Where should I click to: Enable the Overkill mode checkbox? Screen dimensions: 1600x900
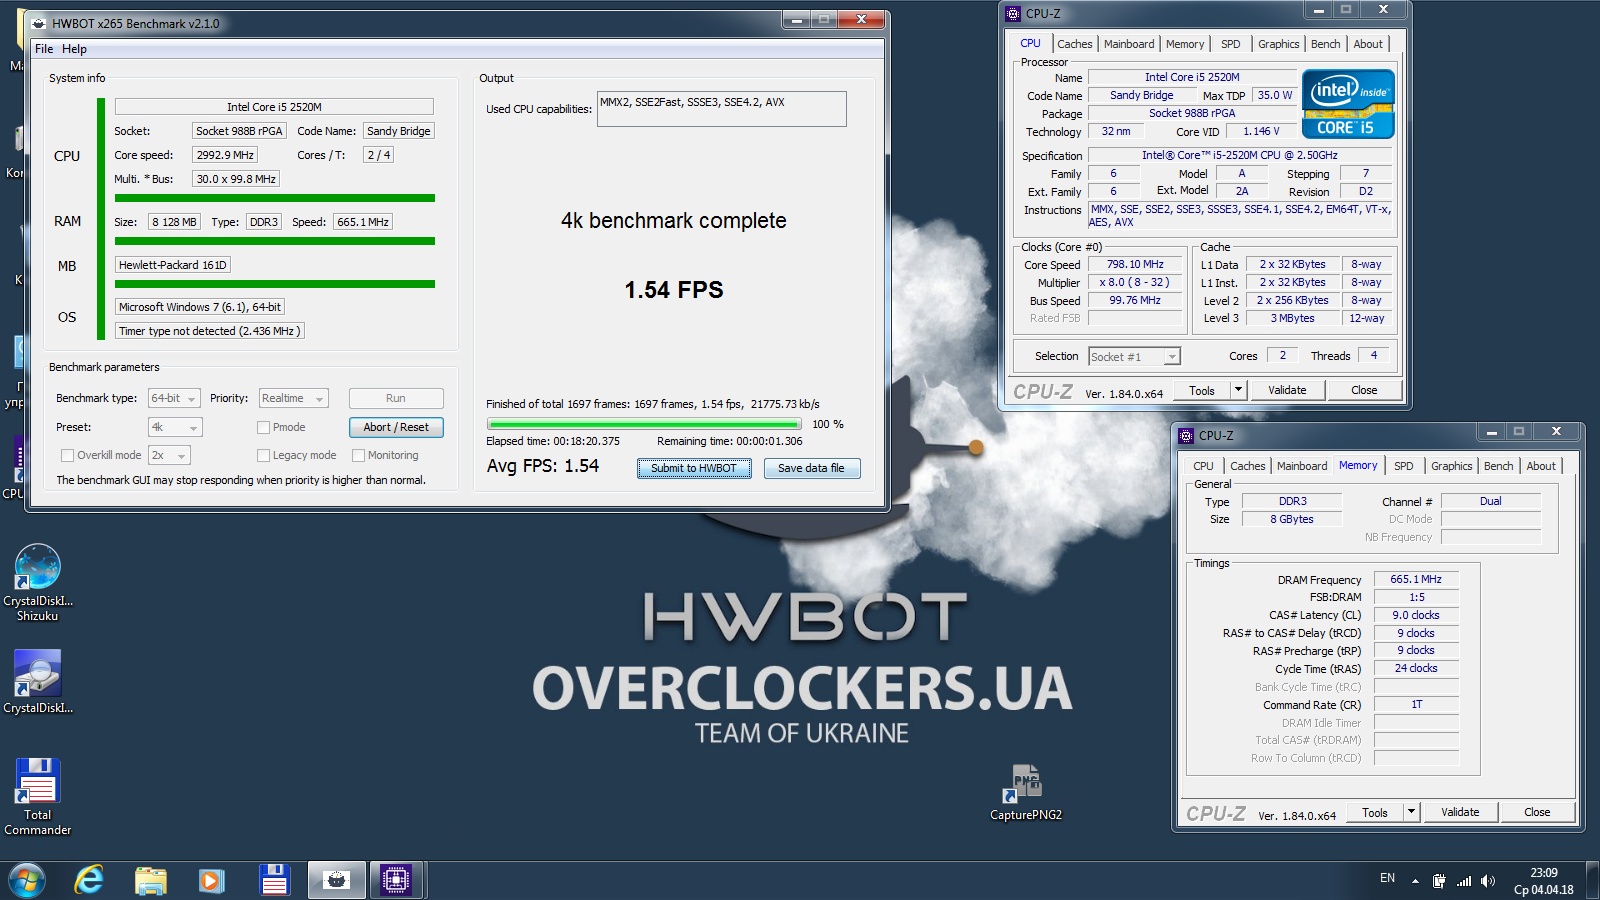pos(68,455)
